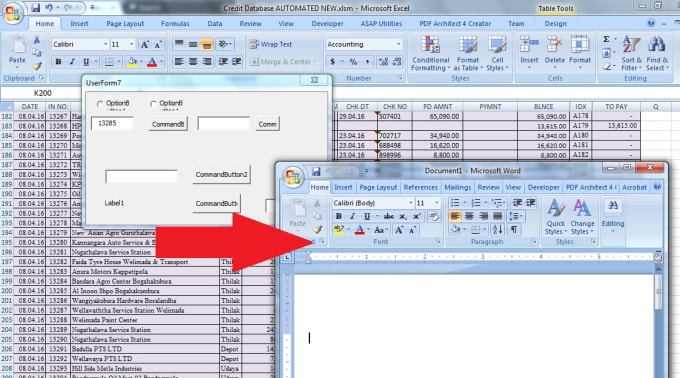Image resolution: width=680 pixels, height=378 pixels.
Task: Expand Word Font group dialog launcher
Action: [x=438, y=241]
